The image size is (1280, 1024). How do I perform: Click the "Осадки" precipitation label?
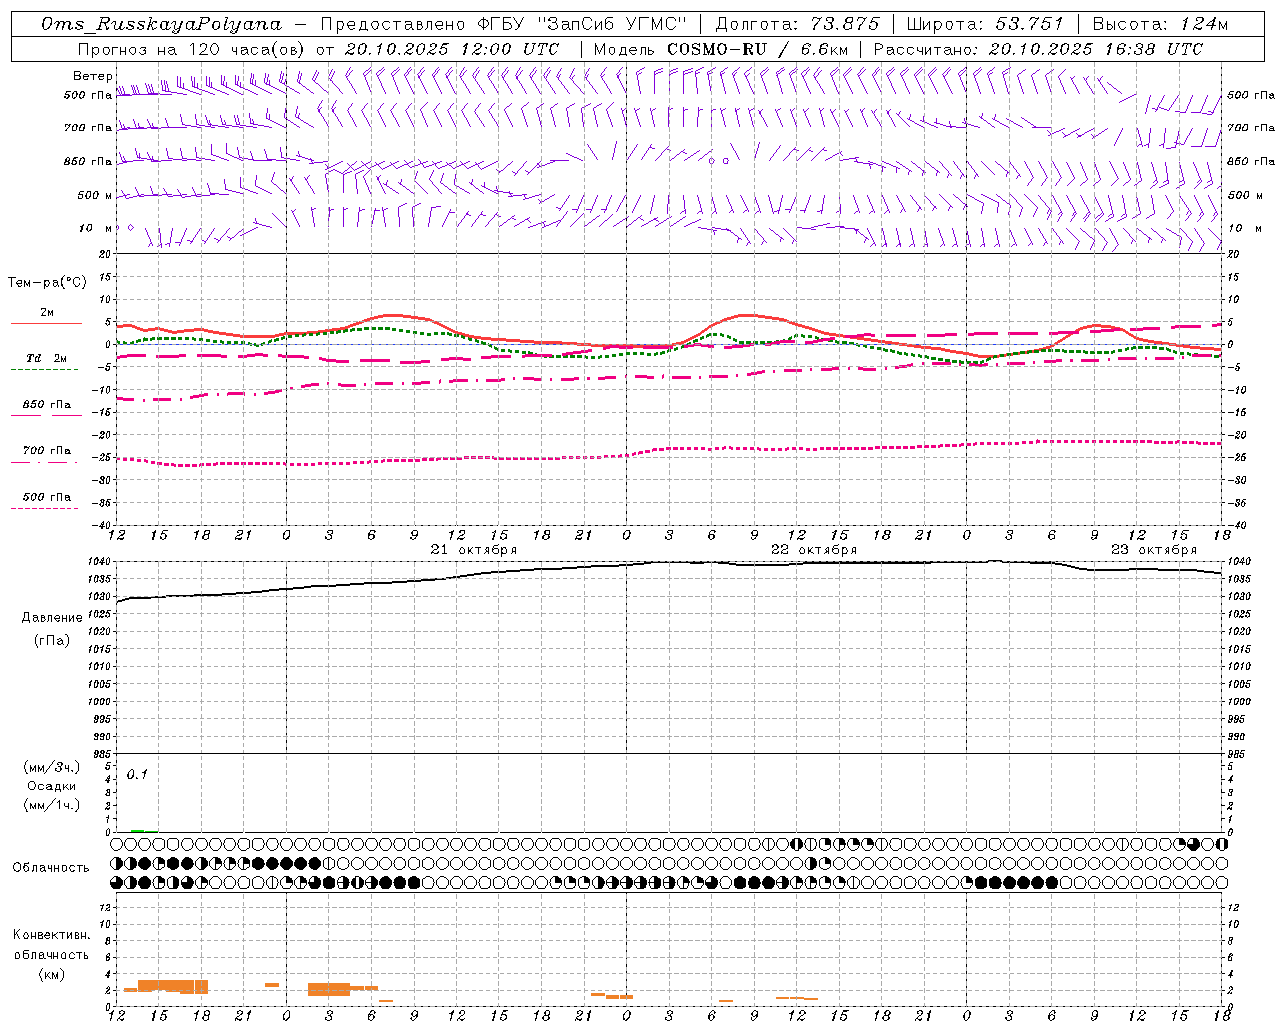tap(51, 786)
